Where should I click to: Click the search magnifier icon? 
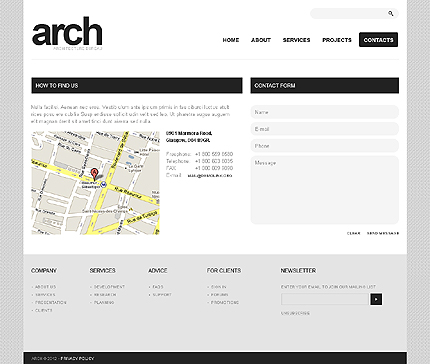[391, 14]
